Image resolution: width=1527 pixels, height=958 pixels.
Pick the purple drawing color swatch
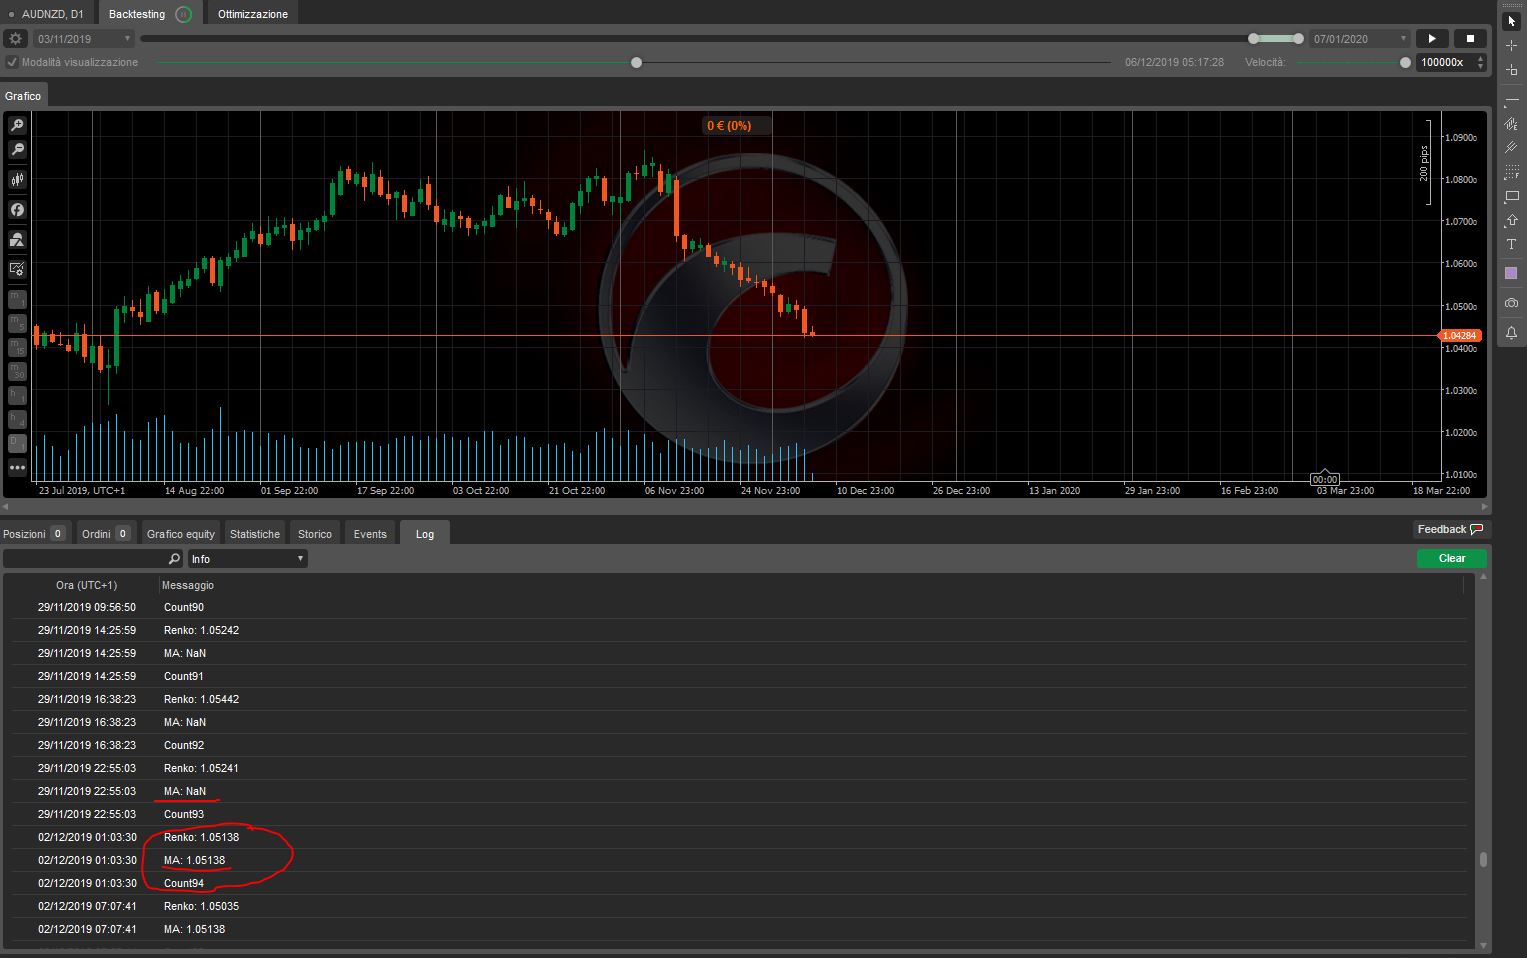[1511, 273]
